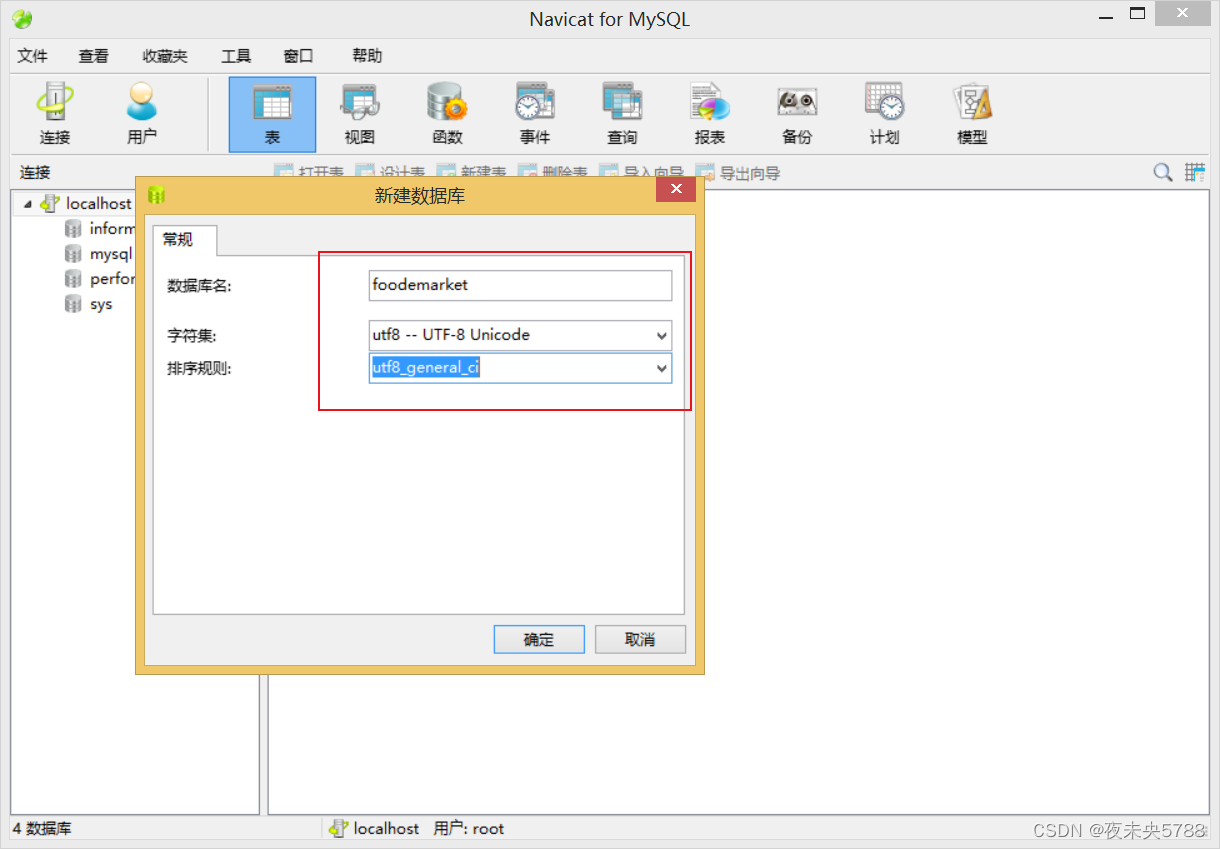Click the database name field containing foodemarket
This screenshot has height=849, width=1220.
tap(520, 285)
